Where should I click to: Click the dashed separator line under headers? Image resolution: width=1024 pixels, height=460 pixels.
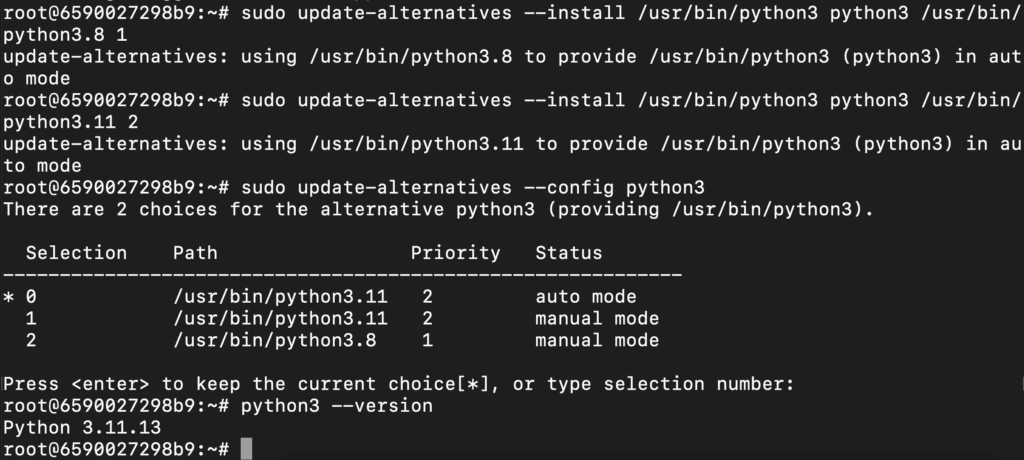pyautogui.click(x=342, y=275)
